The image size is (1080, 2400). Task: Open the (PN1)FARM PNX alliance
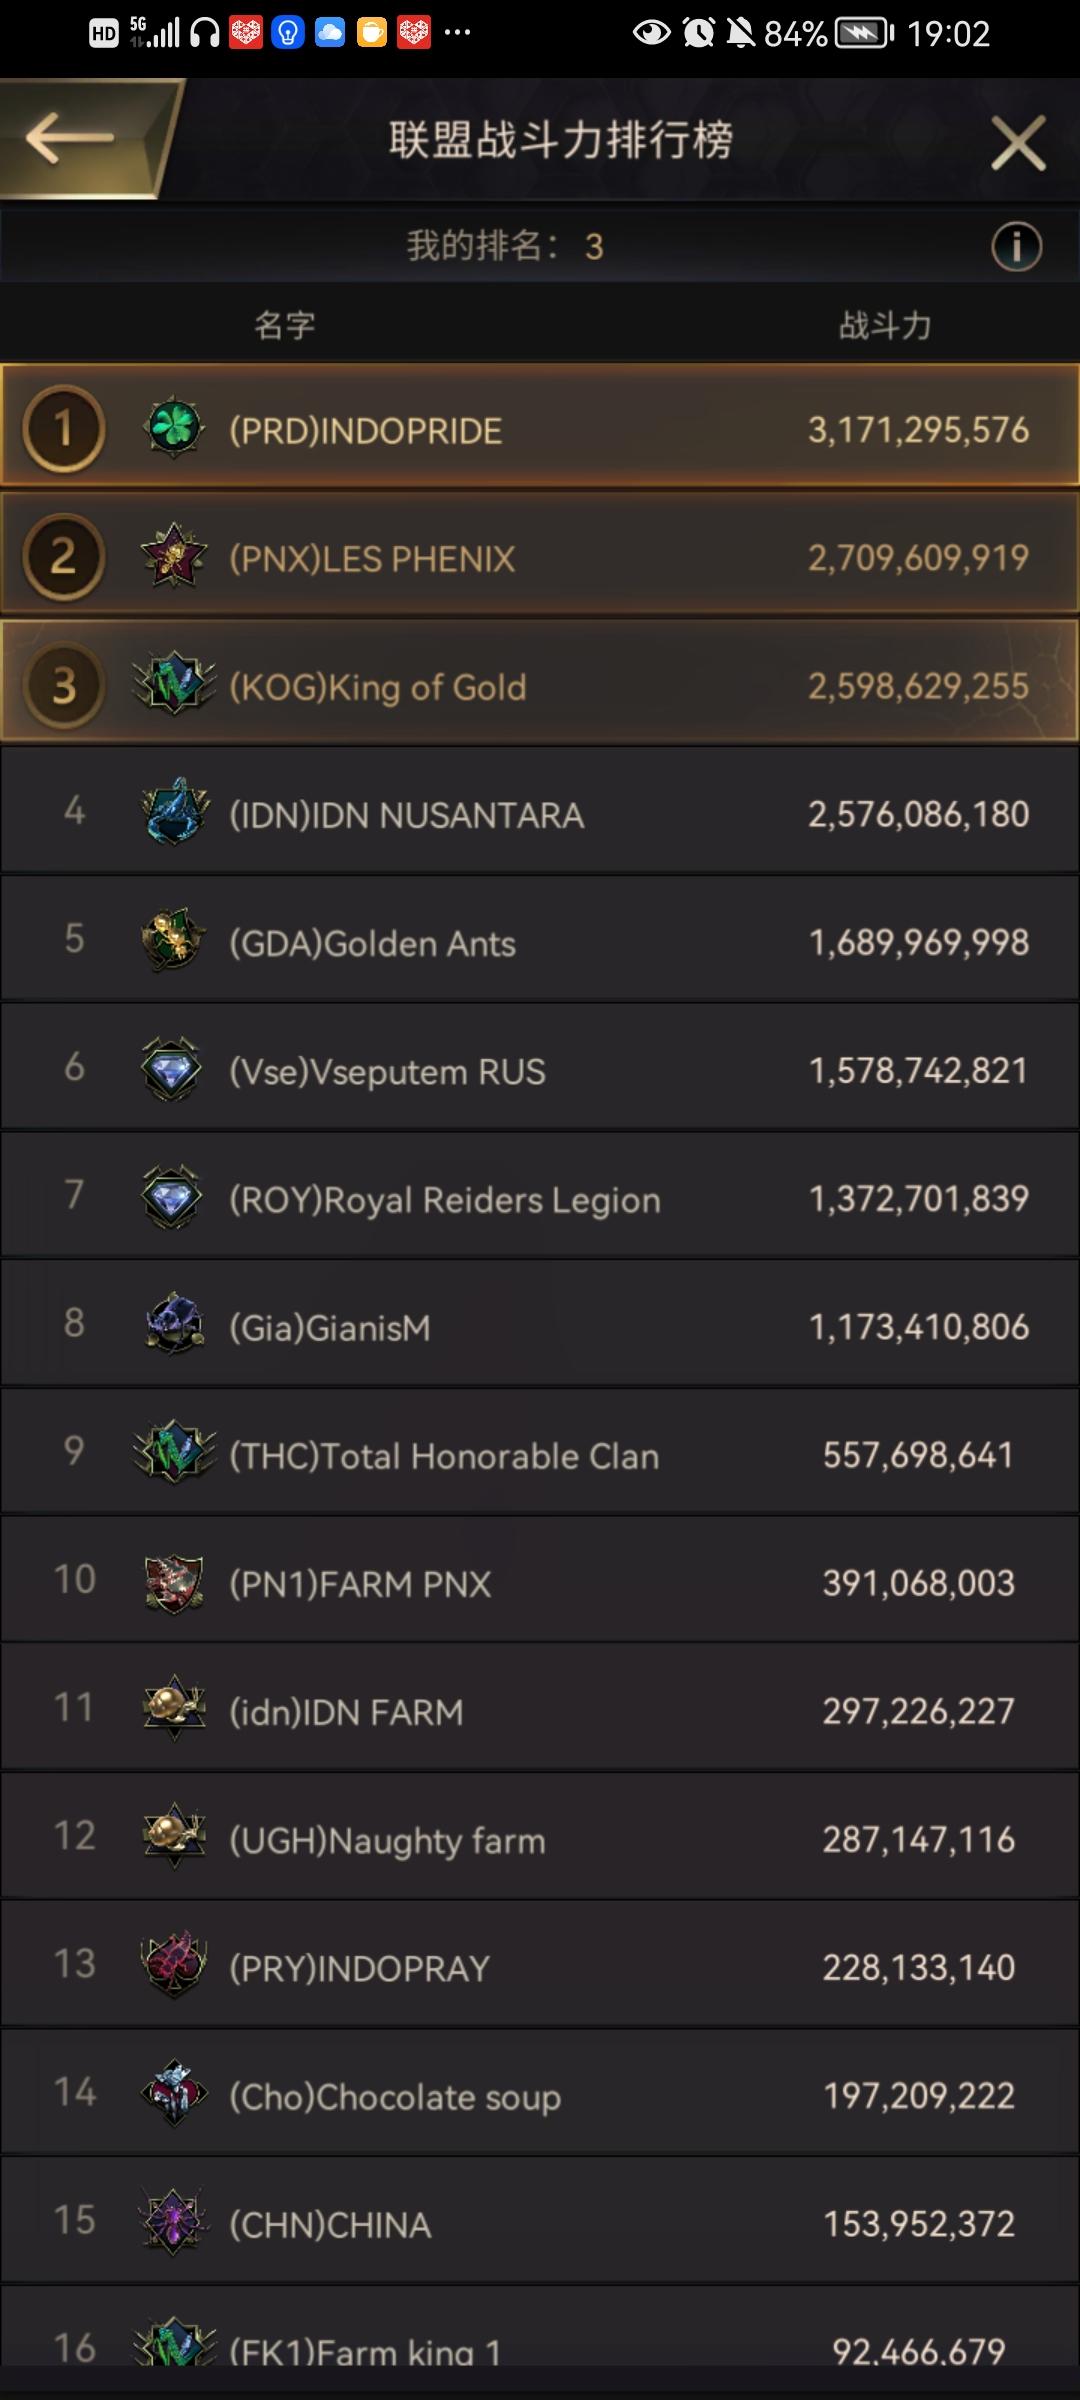(x=540, y=1580)
